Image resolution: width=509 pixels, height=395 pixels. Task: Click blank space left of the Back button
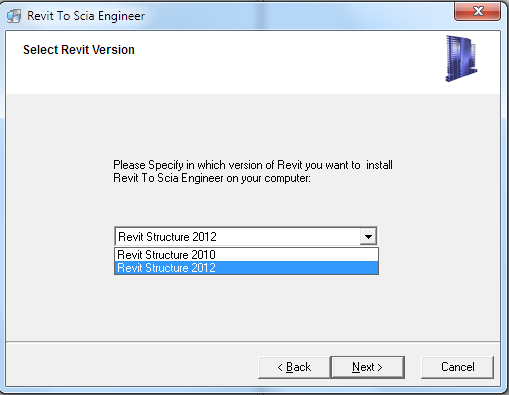coord(132,367)
